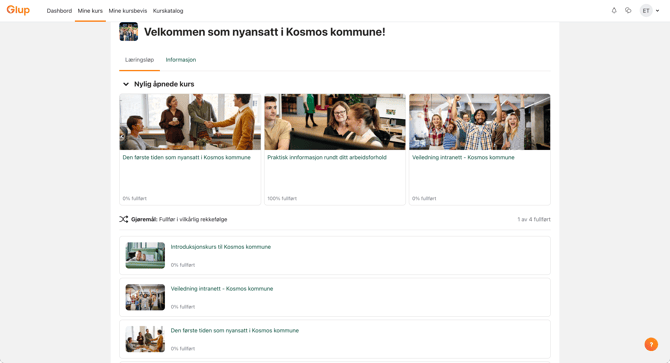
Task: Select Mine kurs in top navigation
Action: pyautogui.click(x=90, y=11)
